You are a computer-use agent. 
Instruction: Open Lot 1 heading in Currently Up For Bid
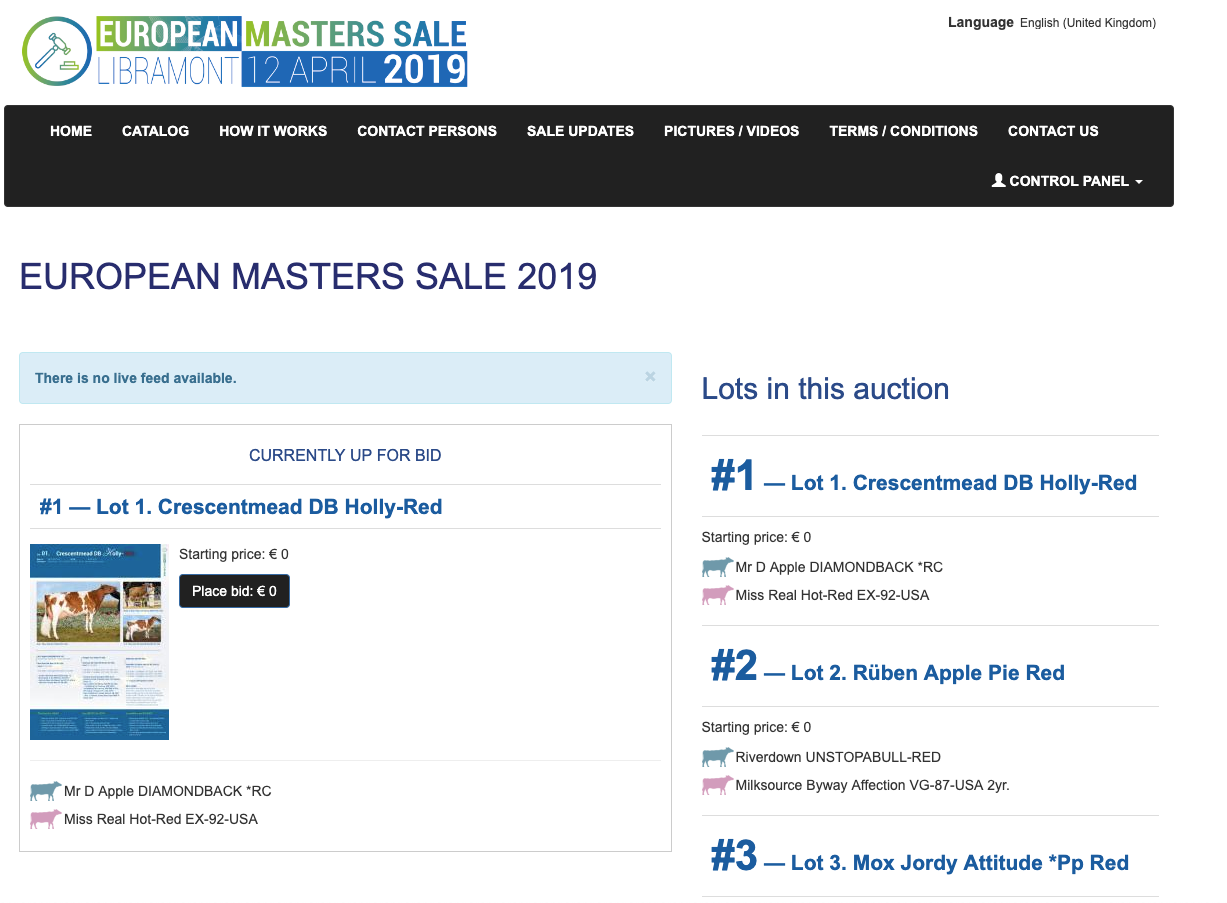coord(240,507)
